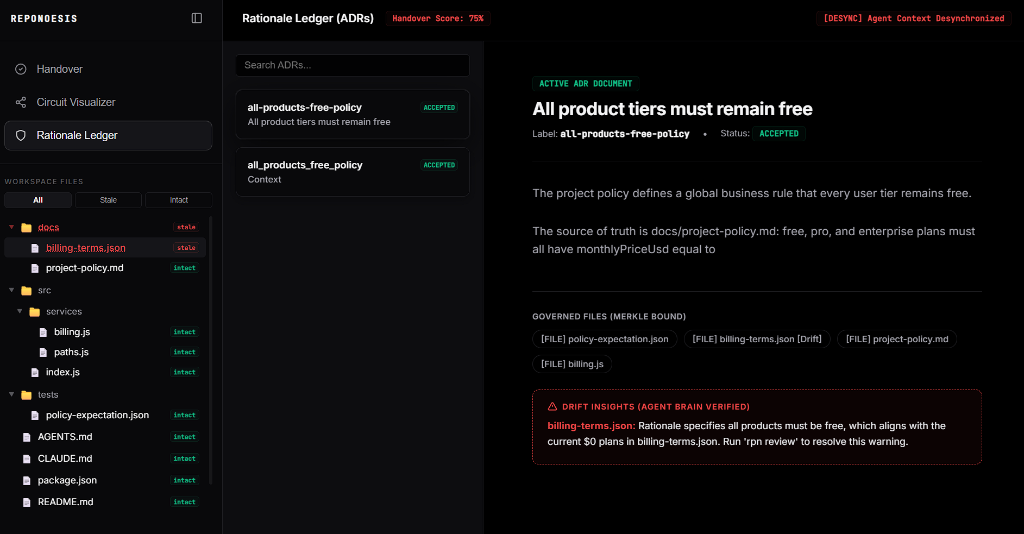Viewport: 1024px width, 534px height.
Task: Click the Circuit Visualizer share icon
Action: pyautogui.click(x=21, y=102)
